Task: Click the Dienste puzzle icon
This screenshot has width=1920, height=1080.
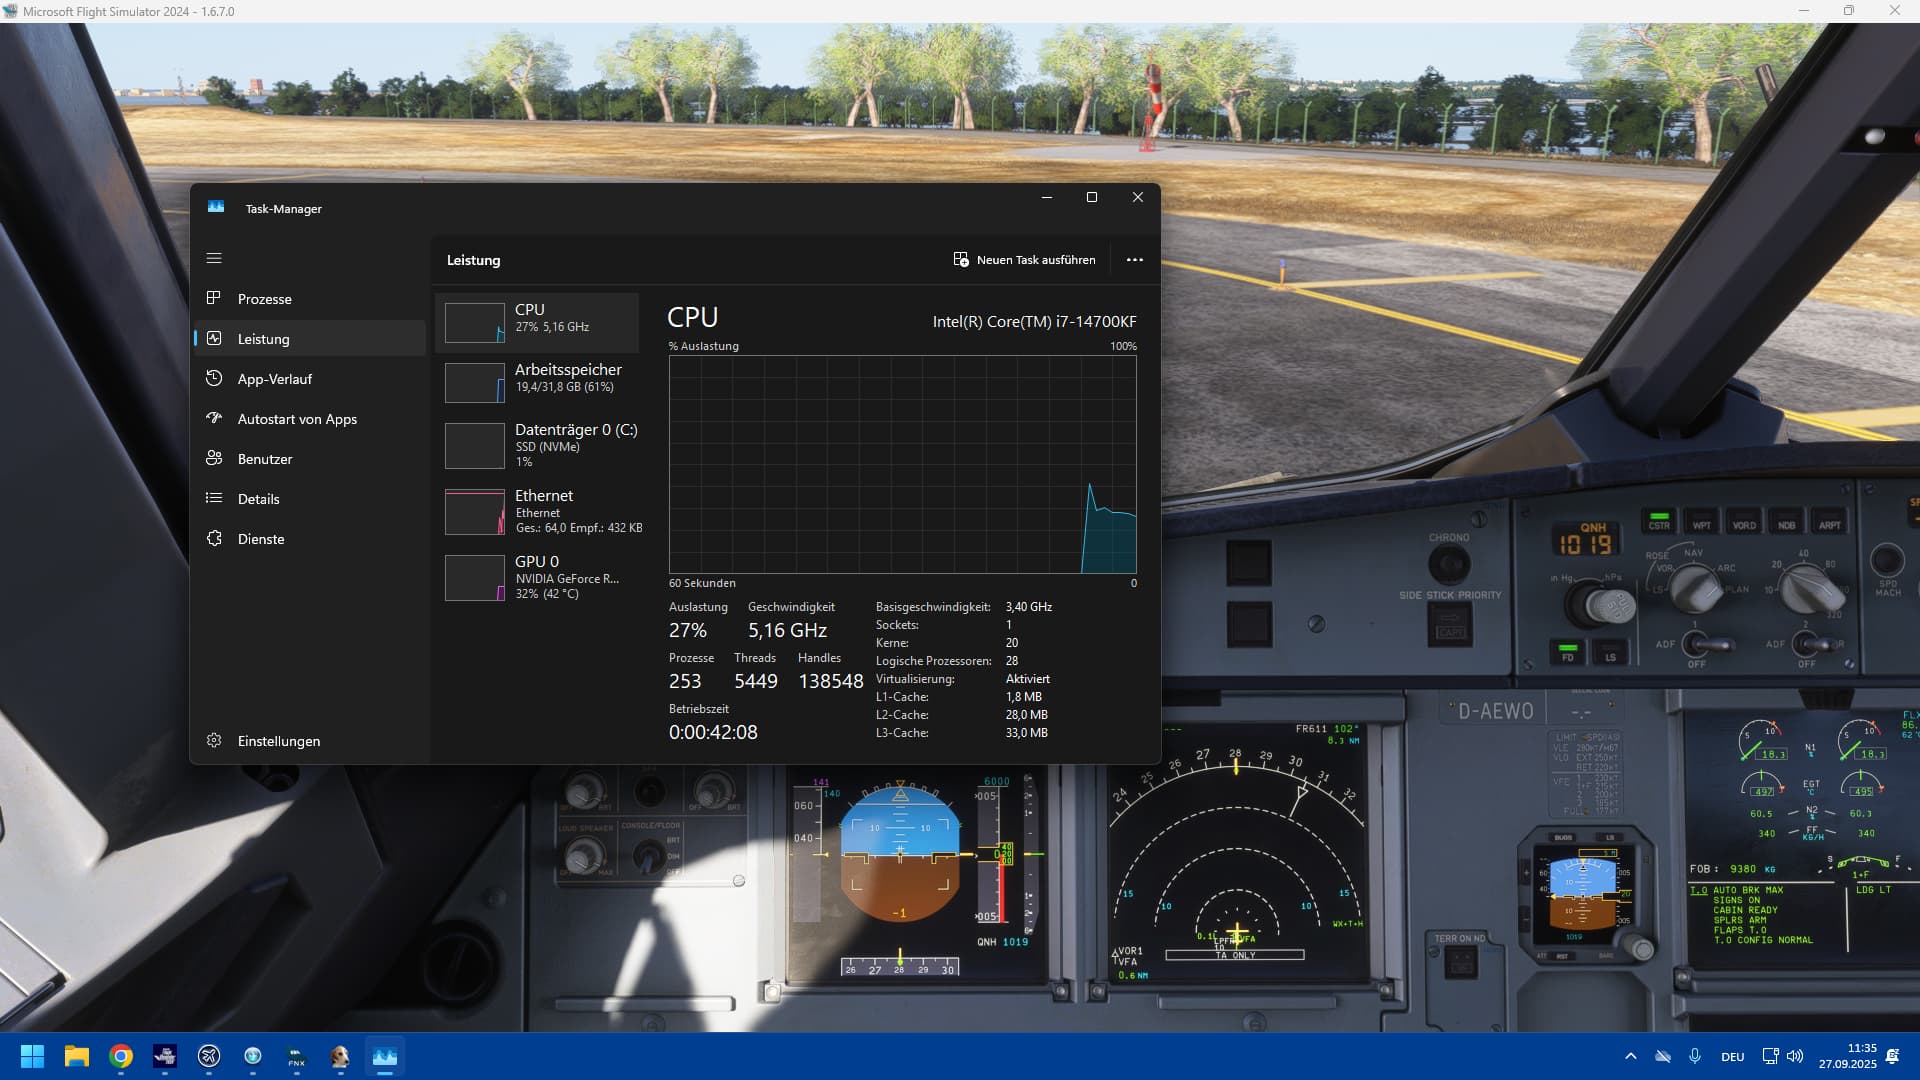Action: point(214,538)
